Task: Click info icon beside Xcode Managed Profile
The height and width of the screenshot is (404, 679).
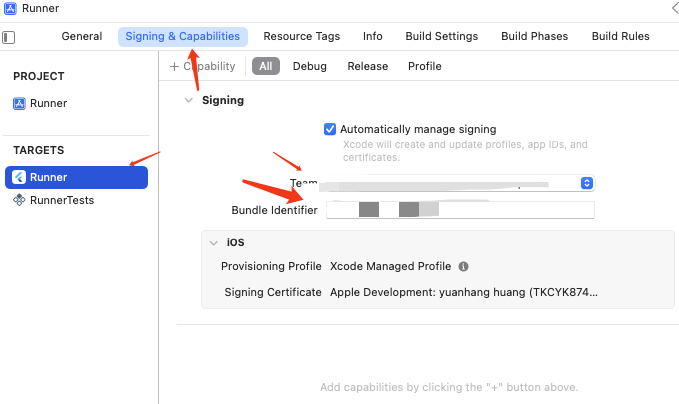Action: point(463,267)
